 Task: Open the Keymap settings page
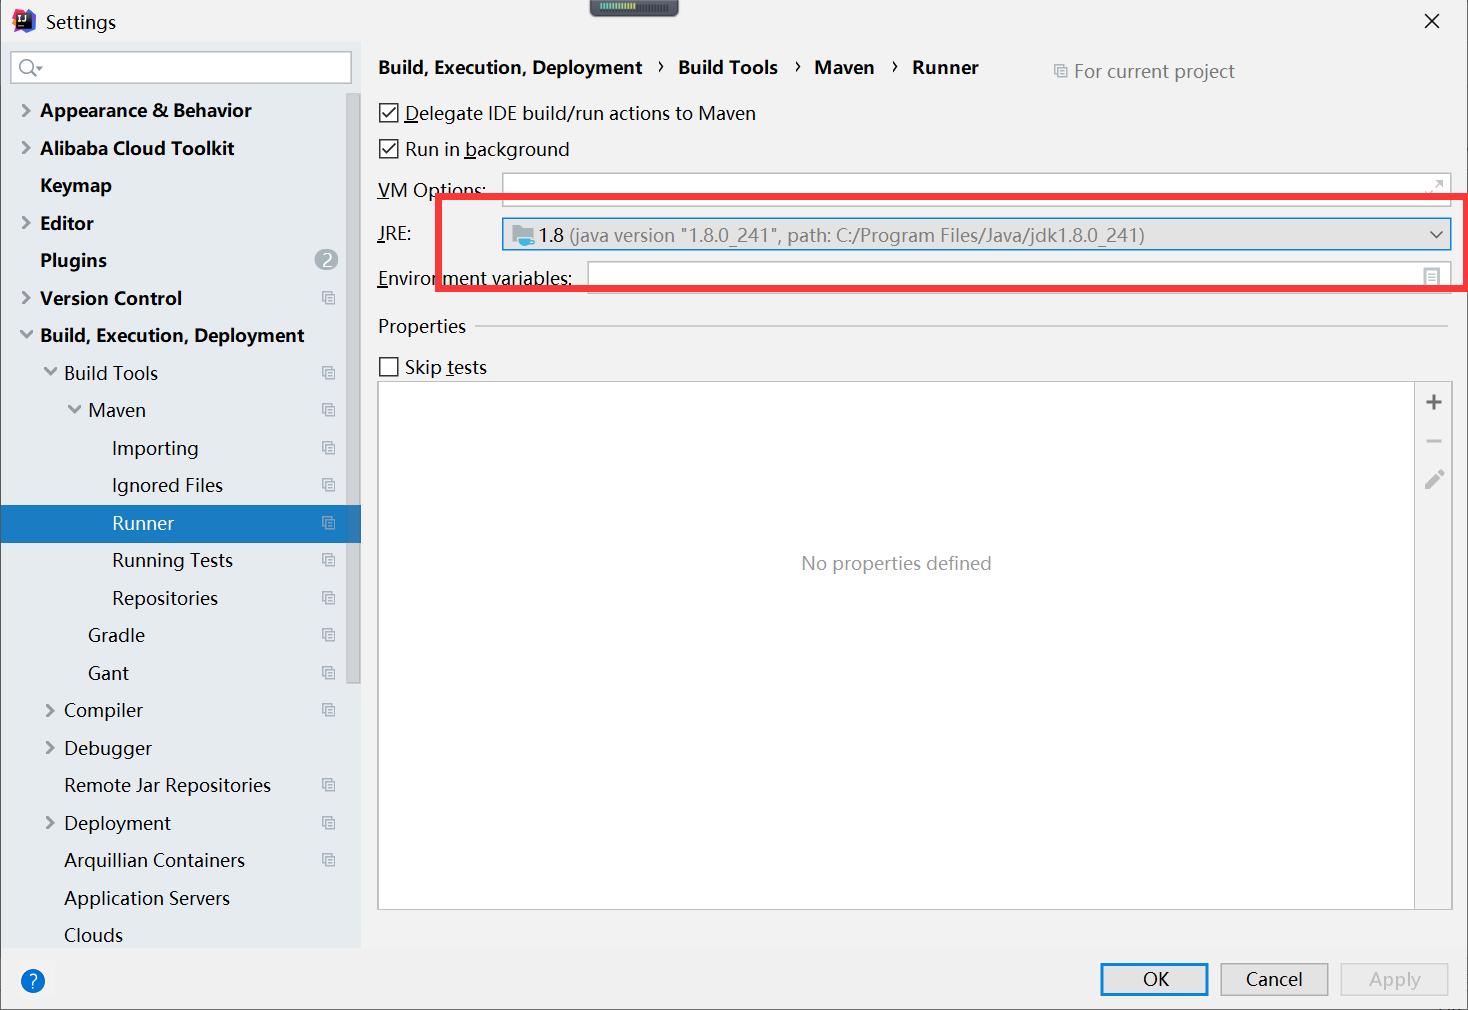point(75,186)
